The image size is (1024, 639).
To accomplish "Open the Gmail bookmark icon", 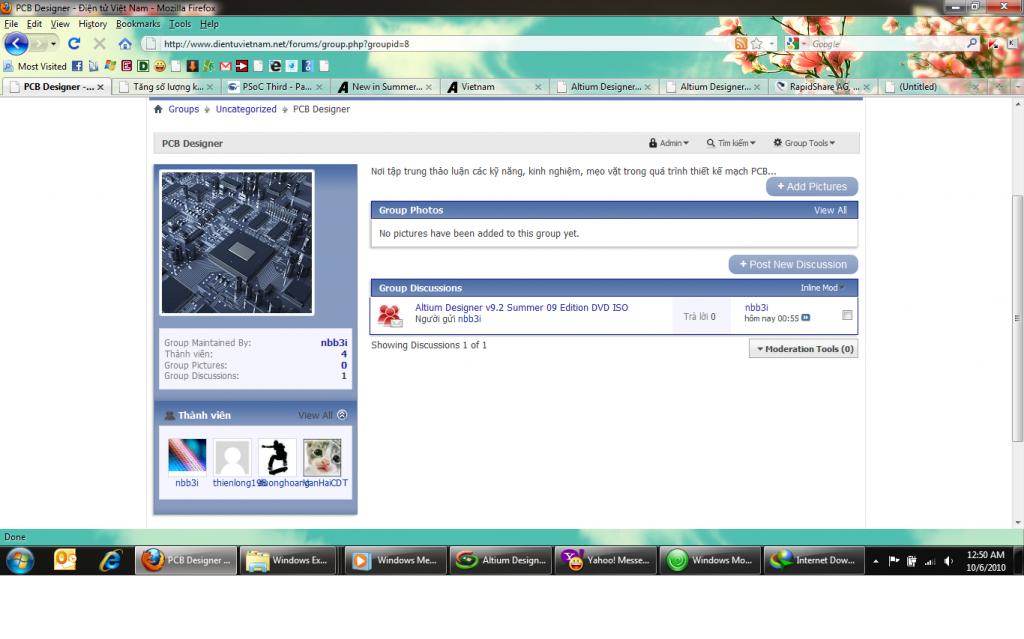I will pyautogui.click(x=225, y=66).
